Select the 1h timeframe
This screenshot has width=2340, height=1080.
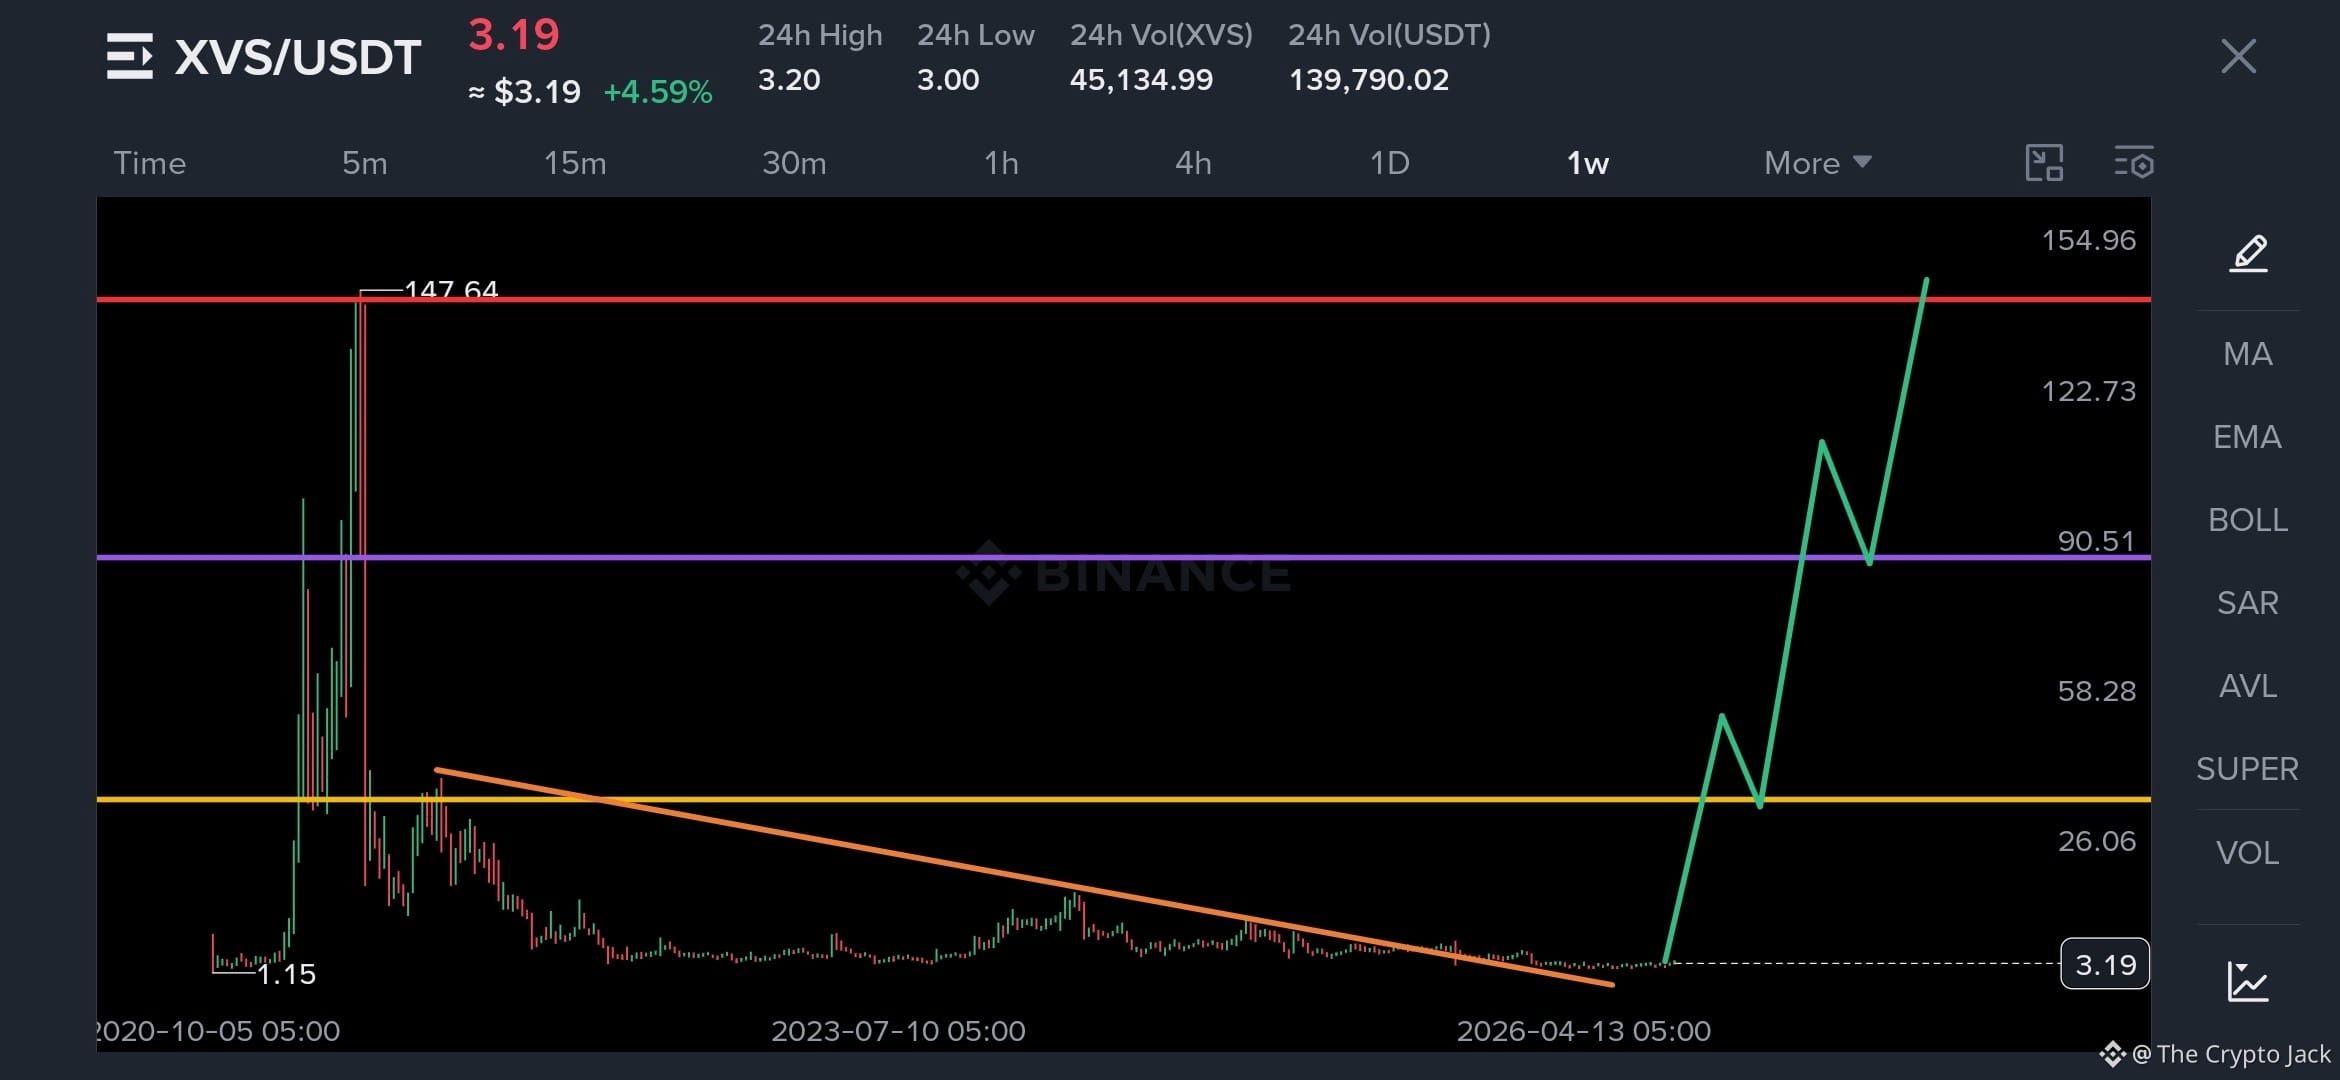(1001, 163)
